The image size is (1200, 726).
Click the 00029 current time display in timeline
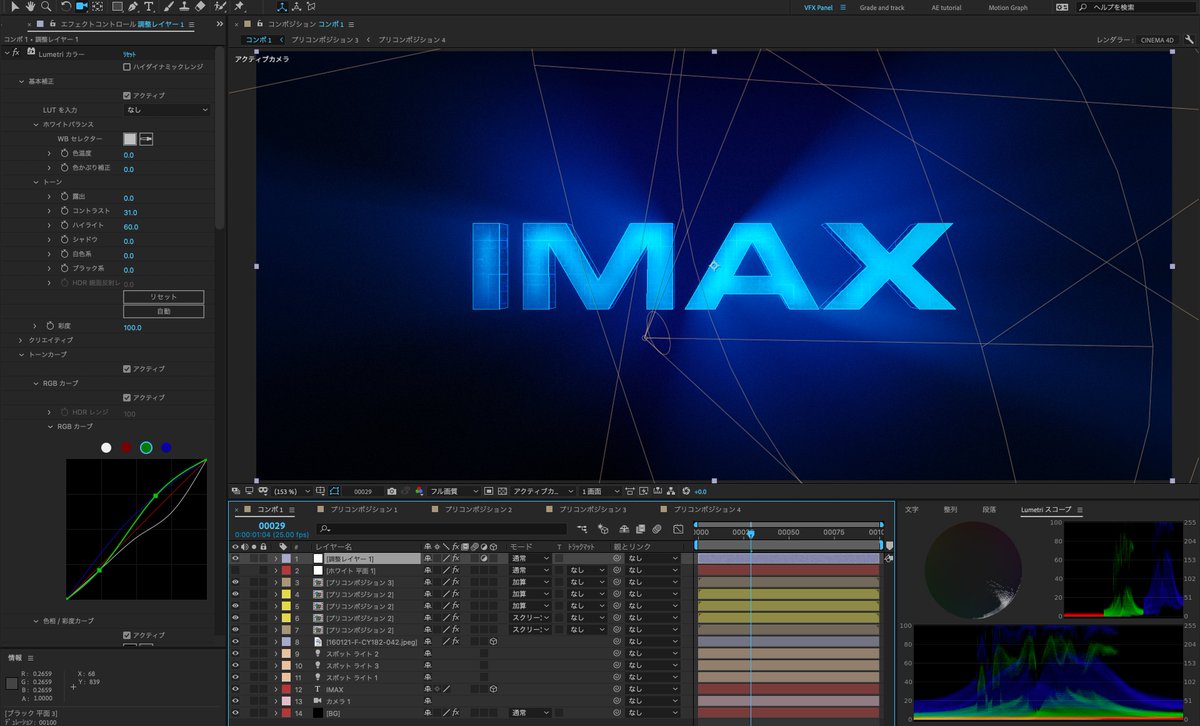click(272, 525)
